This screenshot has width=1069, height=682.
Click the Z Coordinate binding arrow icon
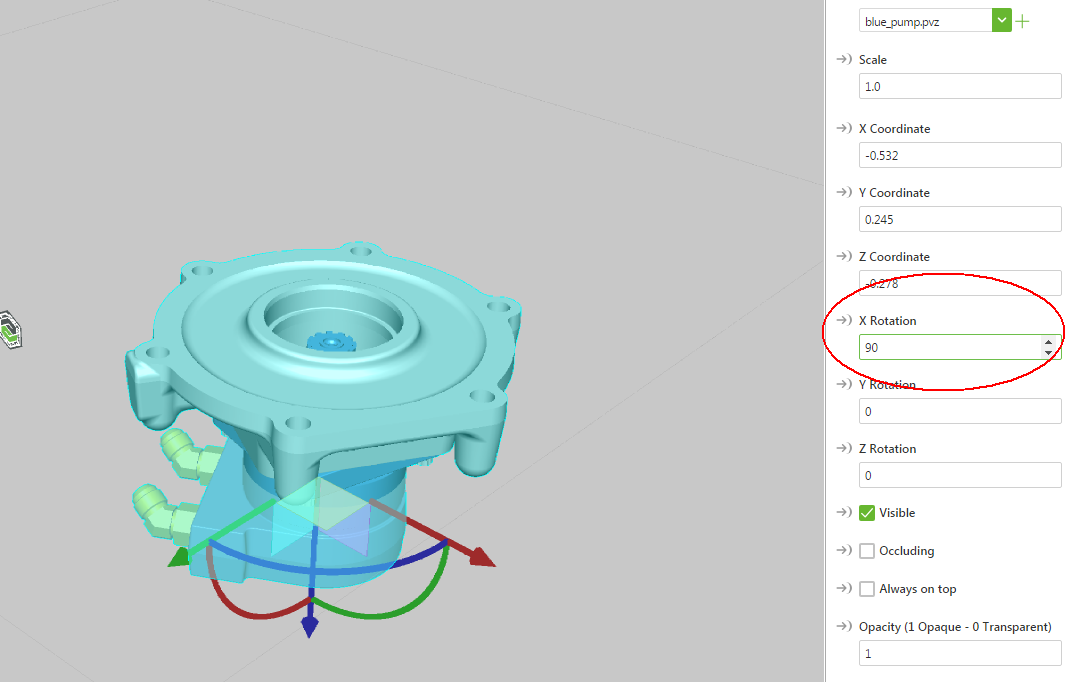pyautogui.click(x=844, y=256)
